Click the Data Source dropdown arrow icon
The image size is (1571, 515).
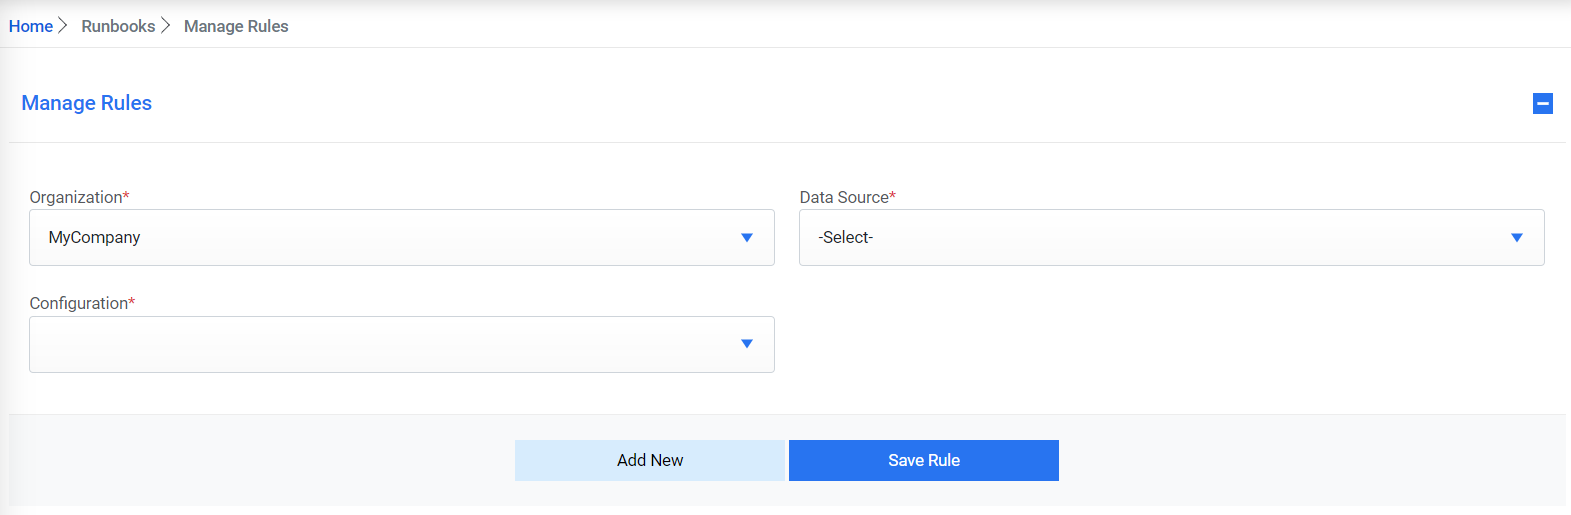pos(1516,238)
